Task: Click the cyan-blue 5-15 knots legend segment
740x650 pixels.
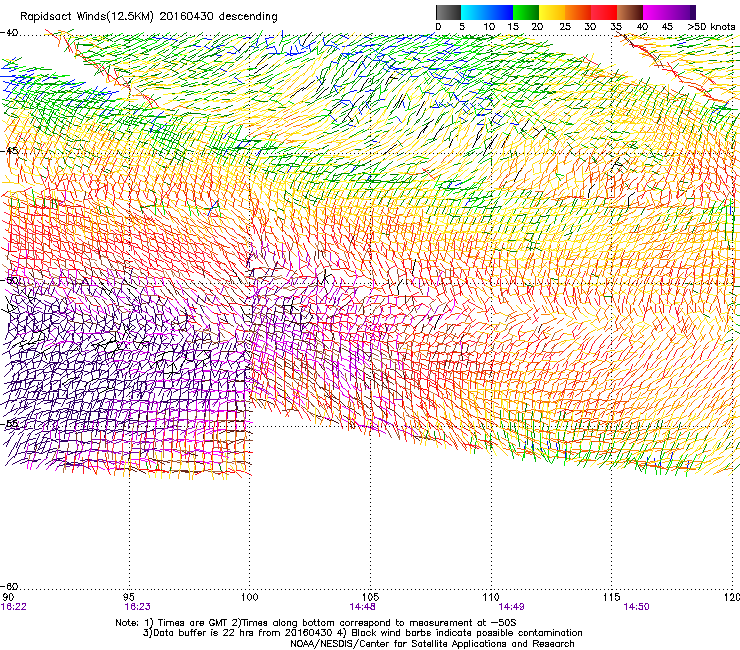Action: [487, 12]
